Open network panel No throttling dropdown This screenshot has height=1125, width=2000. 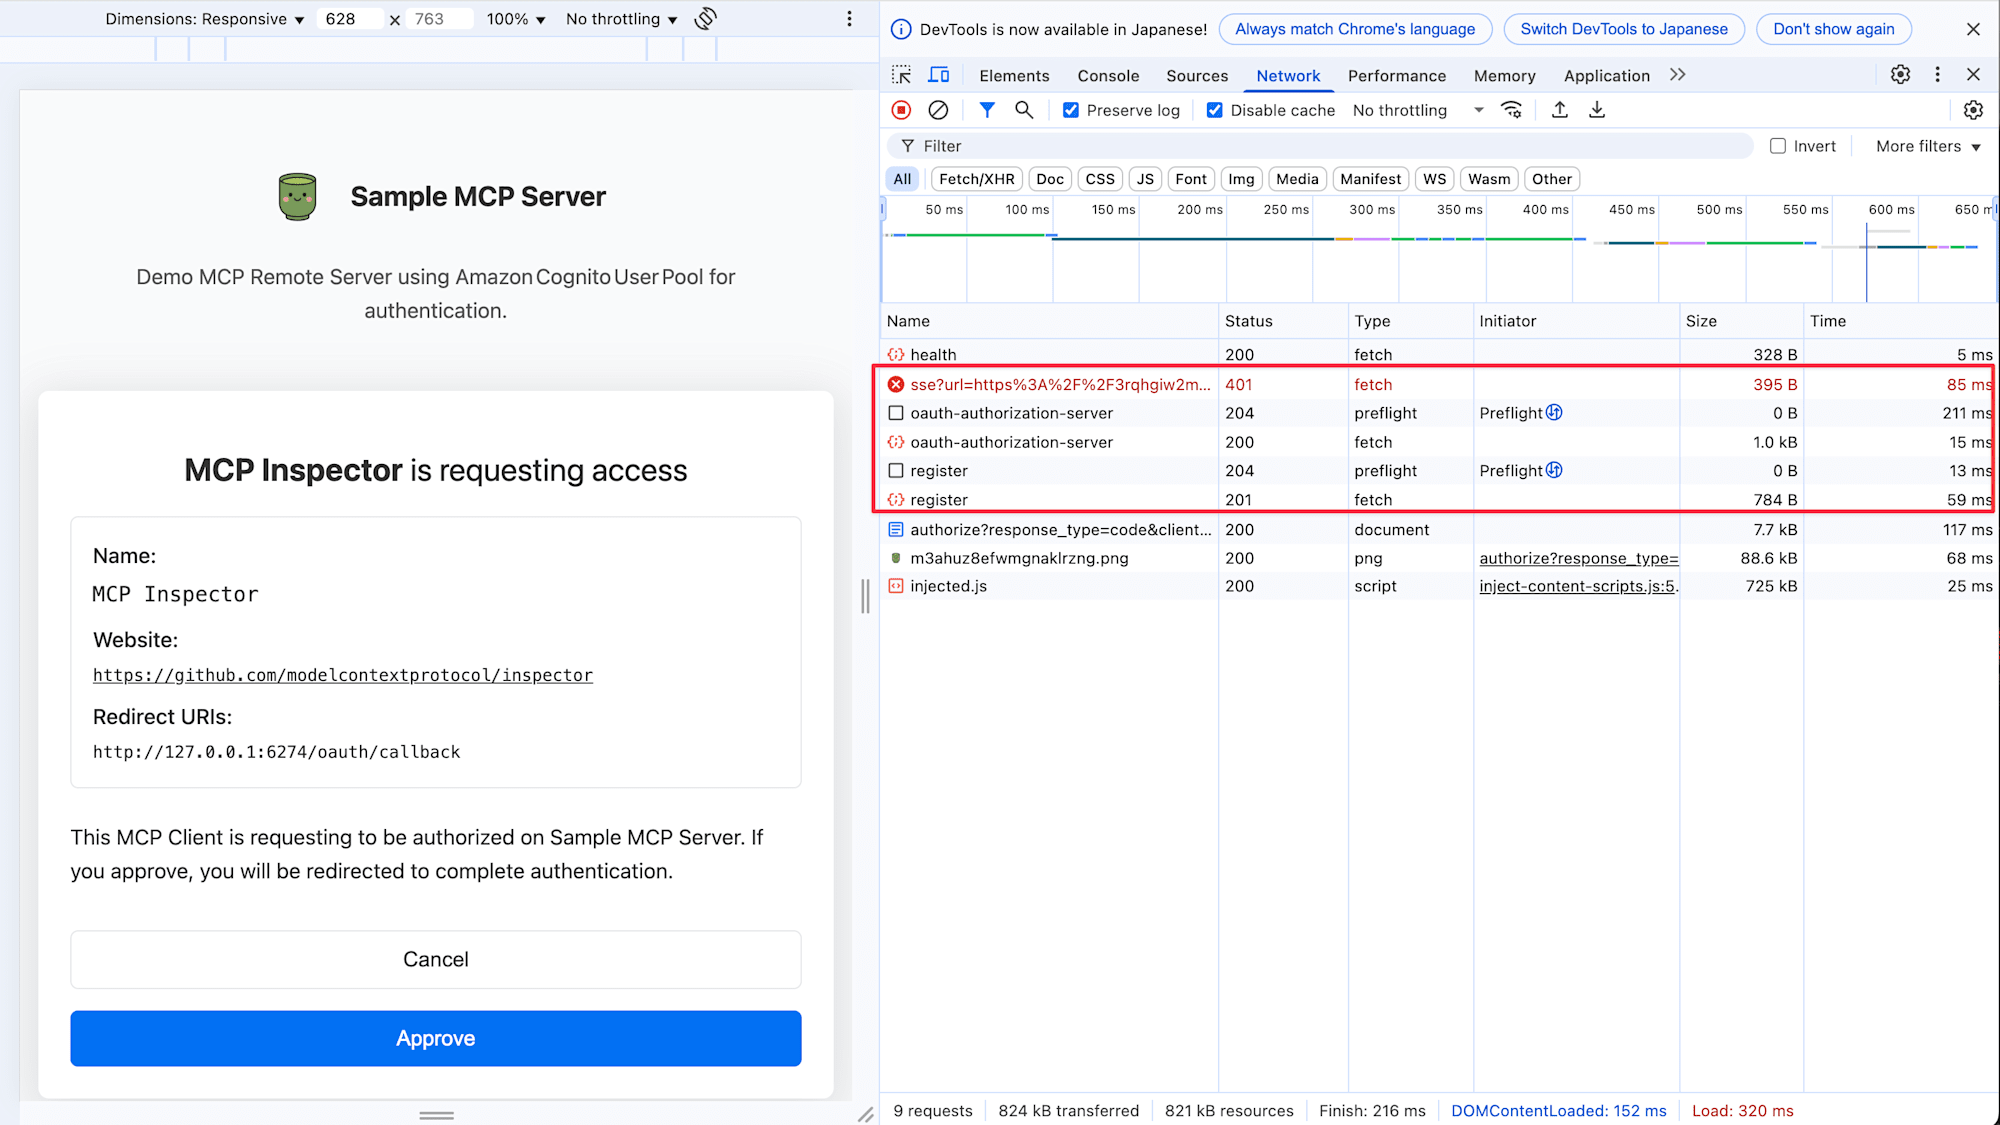coord(1418,110)
